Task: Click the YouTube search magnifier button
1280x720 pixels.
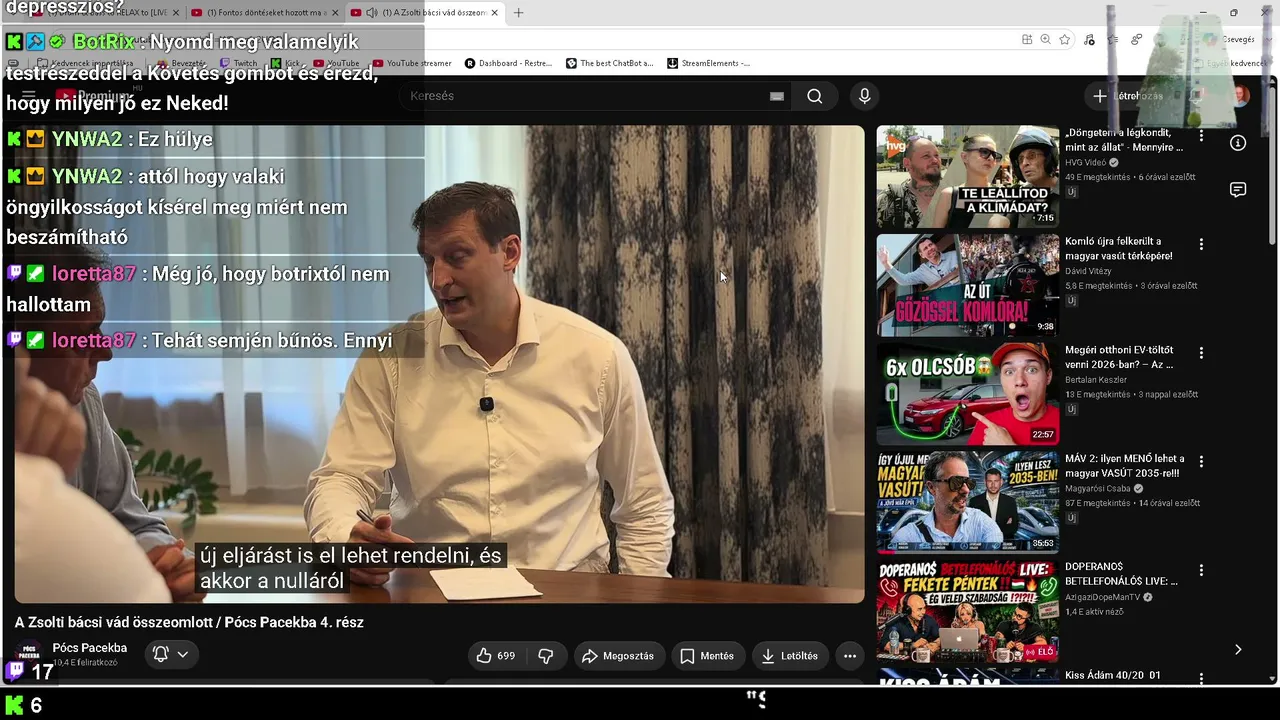Action: pyautogui.click(x=815, y=96)
